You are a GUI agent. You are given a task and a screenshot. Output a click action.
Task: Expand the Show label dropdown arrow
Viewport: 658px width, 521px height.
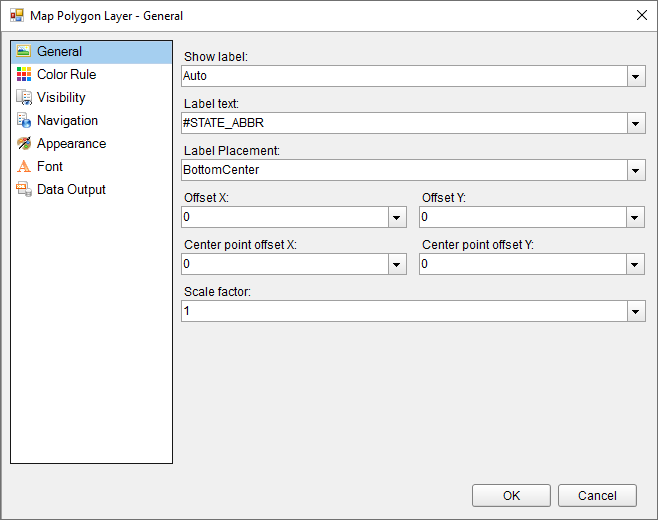coord(636,76)
